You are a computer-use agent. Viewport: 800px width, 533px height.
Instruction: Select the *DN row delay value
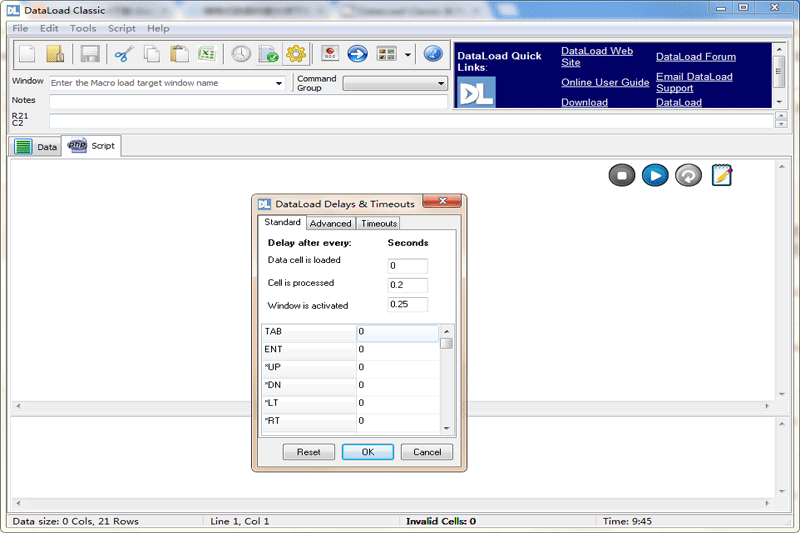pos(397,385)
